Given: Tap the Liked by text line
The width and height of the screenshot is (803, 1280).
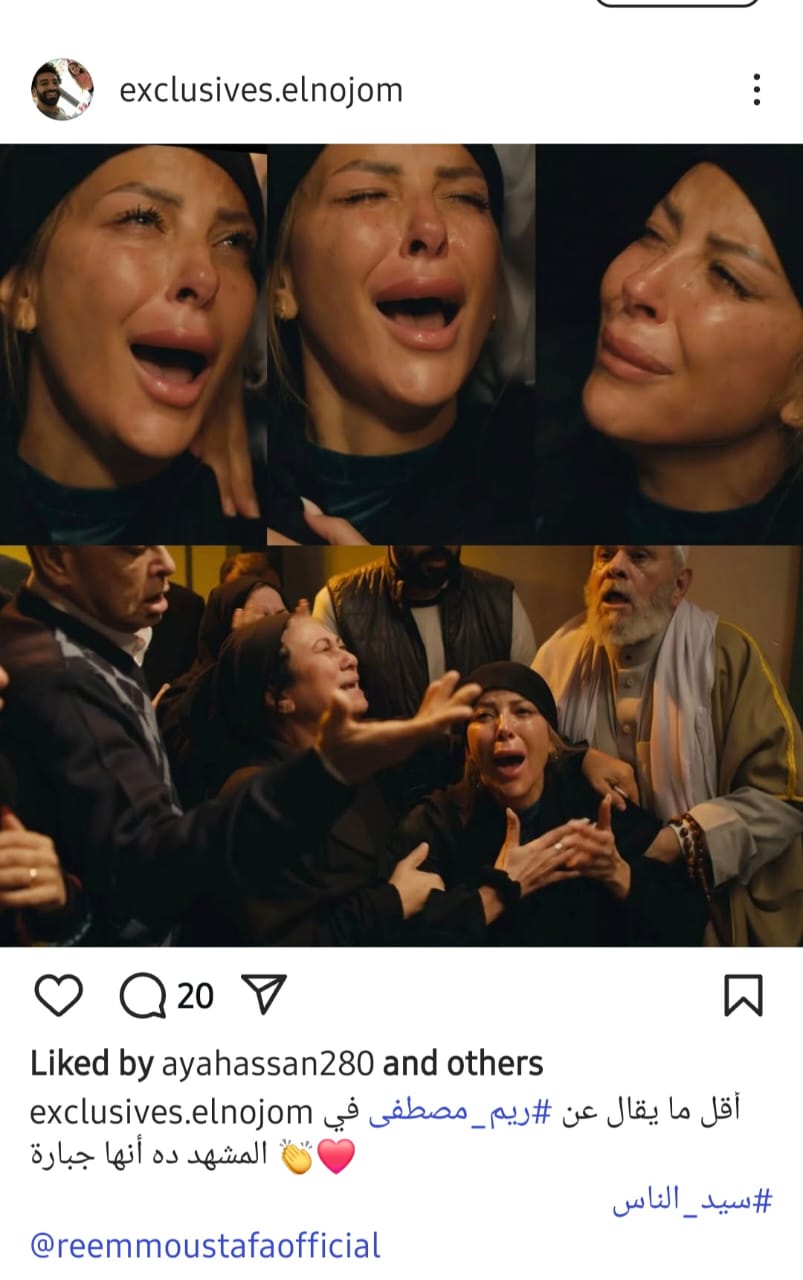Looking at the screenshot, I should pos(287,1063).
